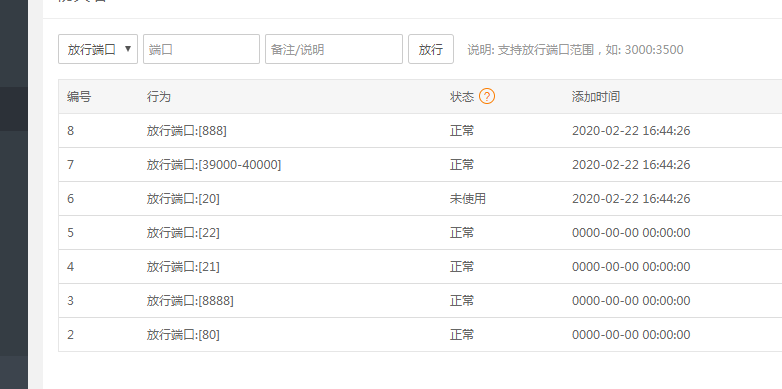Click timestamp in the port 888 row
This screenshot has width=782, height=389.
tap(631, 131)
